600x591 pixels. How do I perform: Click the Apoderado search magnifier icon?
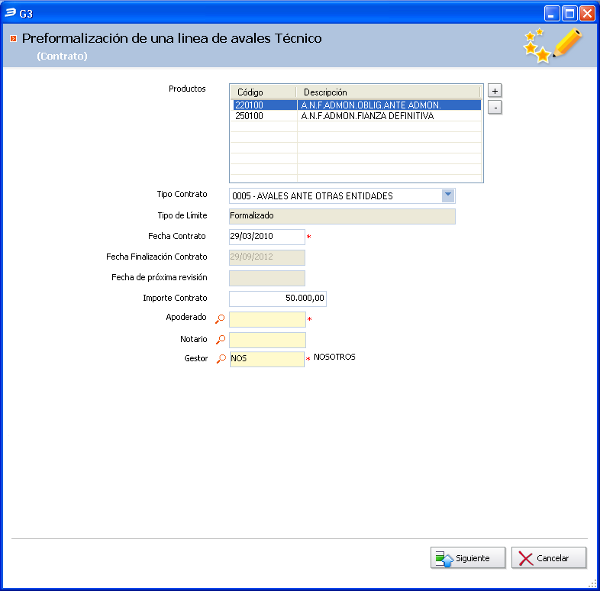(220, 319)
